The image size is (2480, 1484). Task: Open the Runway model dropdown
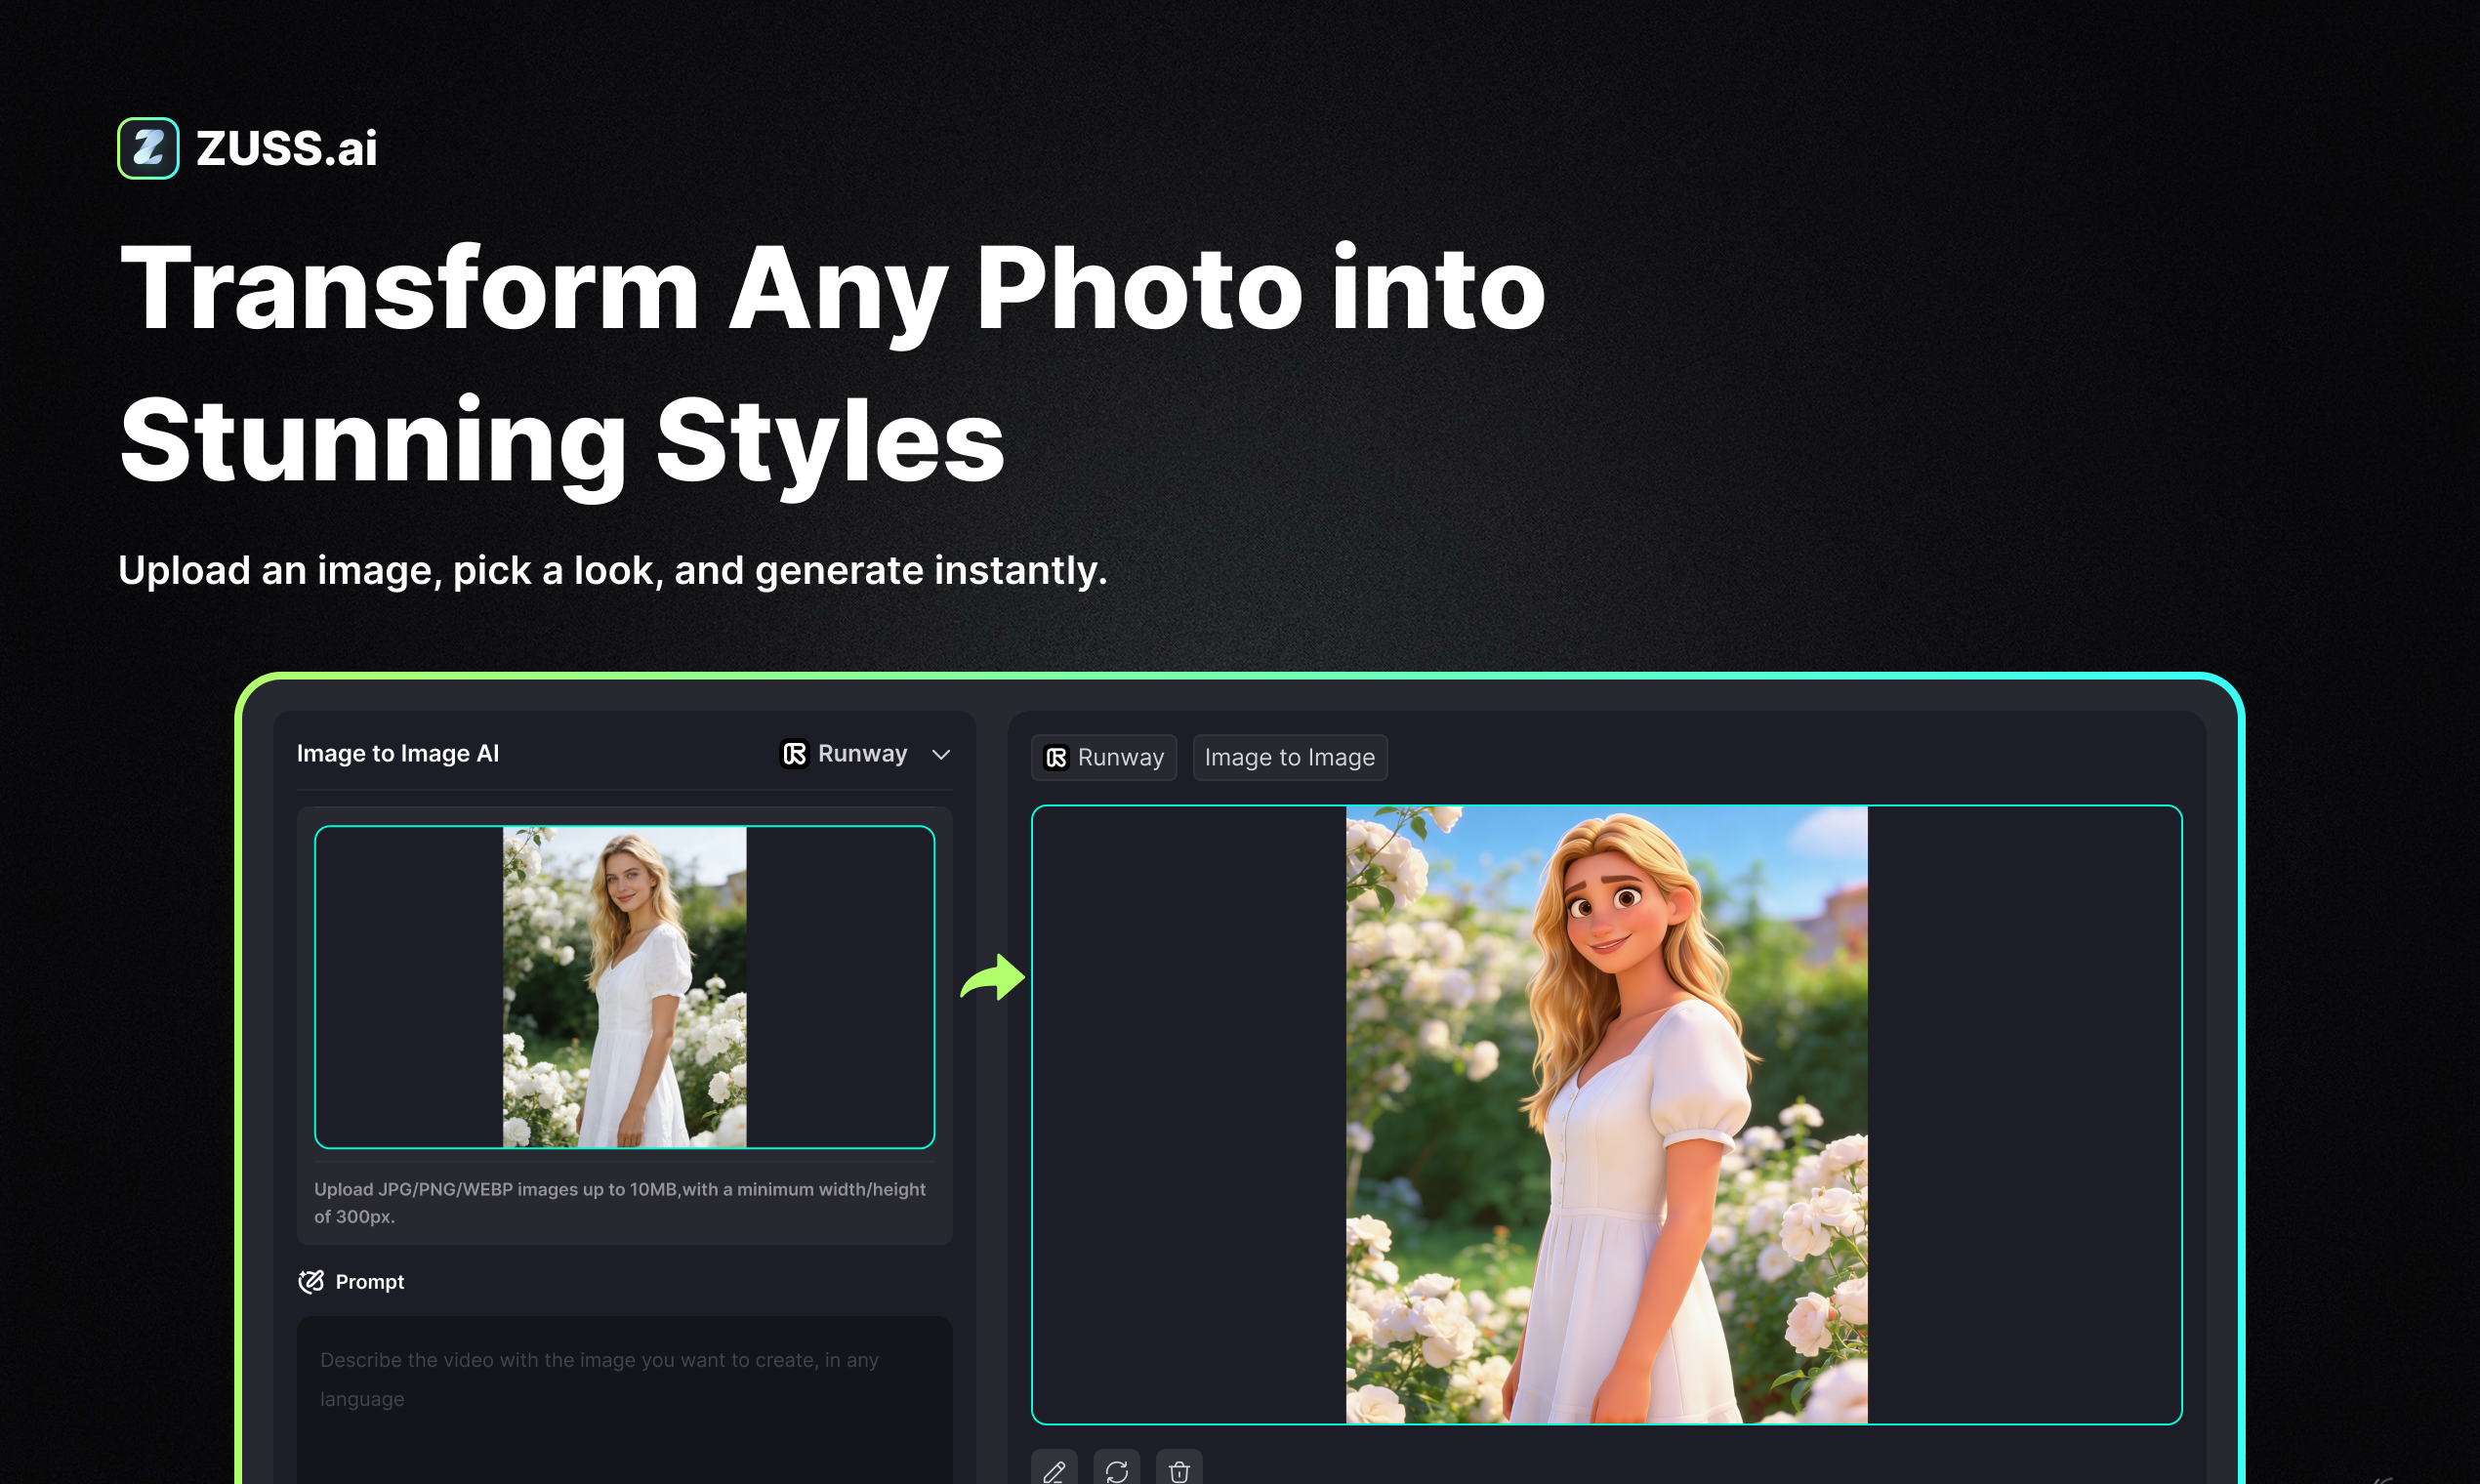(x=866, y=754)
